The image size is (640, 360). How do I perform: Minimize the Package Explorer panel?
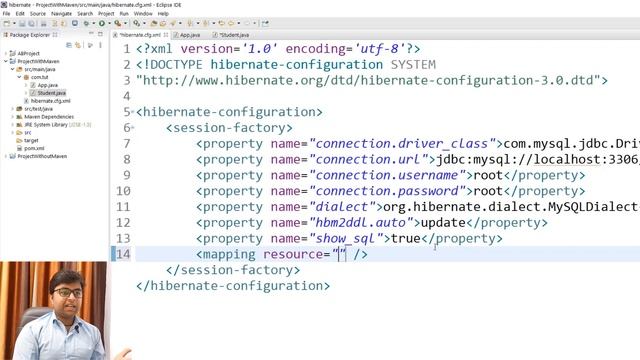coord(91,34)
